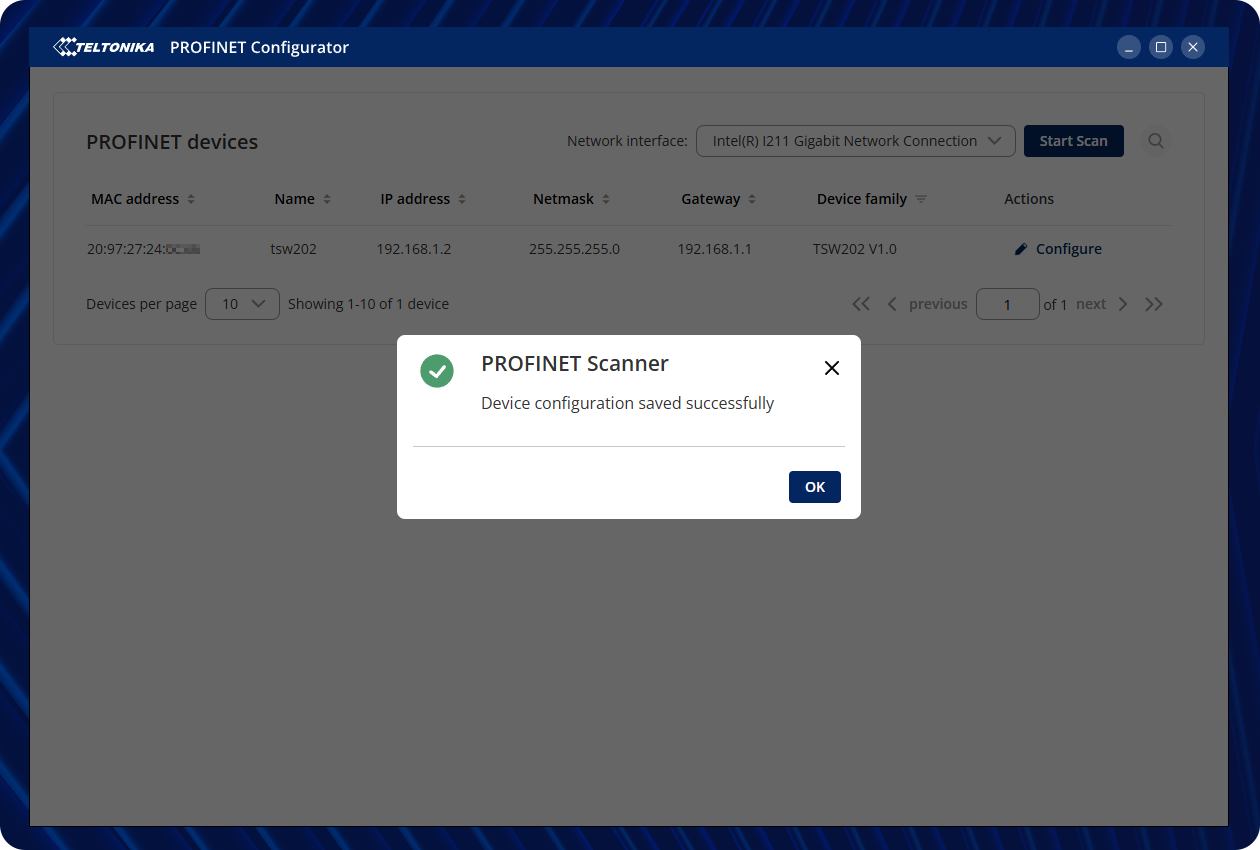Expand the Devices per page dropdown

pos(242,304)
